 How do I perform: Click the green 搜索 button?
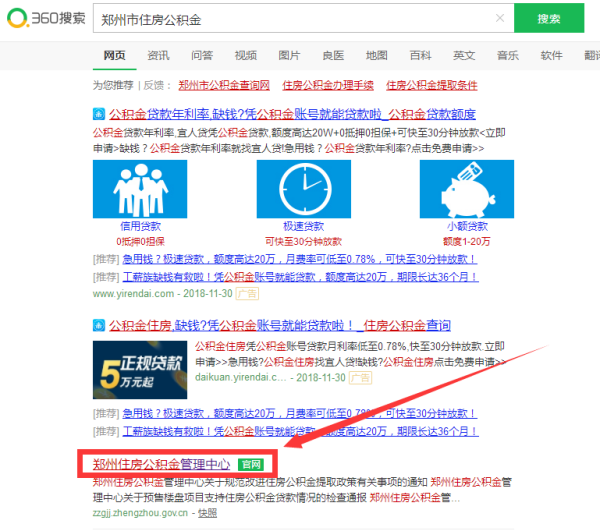click(549, 18)
